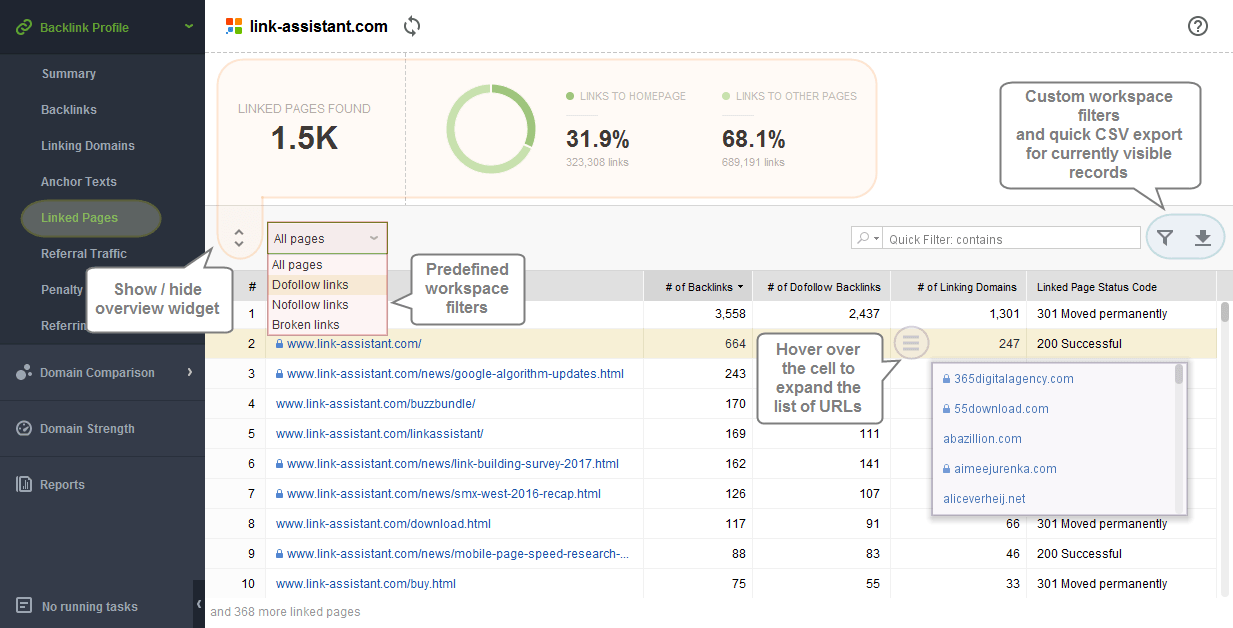Click 365digitalagency.com in the popup list
This screenshot has width=1233, height=628.
click(x=1013, y=379)
